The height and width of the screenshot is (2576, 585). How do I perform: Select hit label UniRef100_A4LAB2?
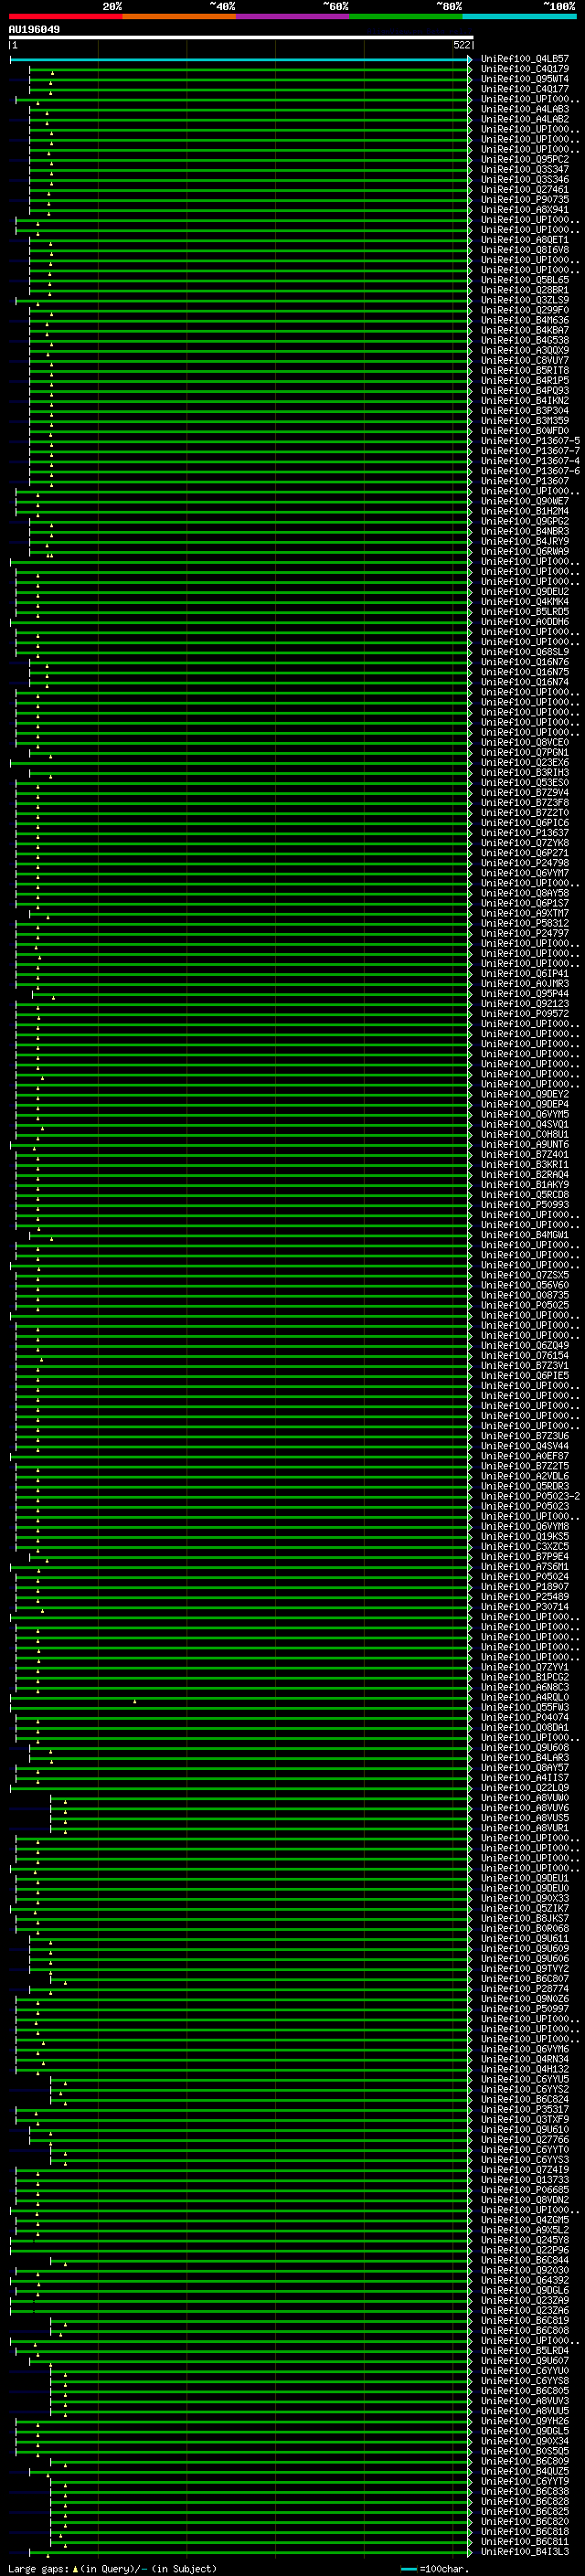[525, 119]
